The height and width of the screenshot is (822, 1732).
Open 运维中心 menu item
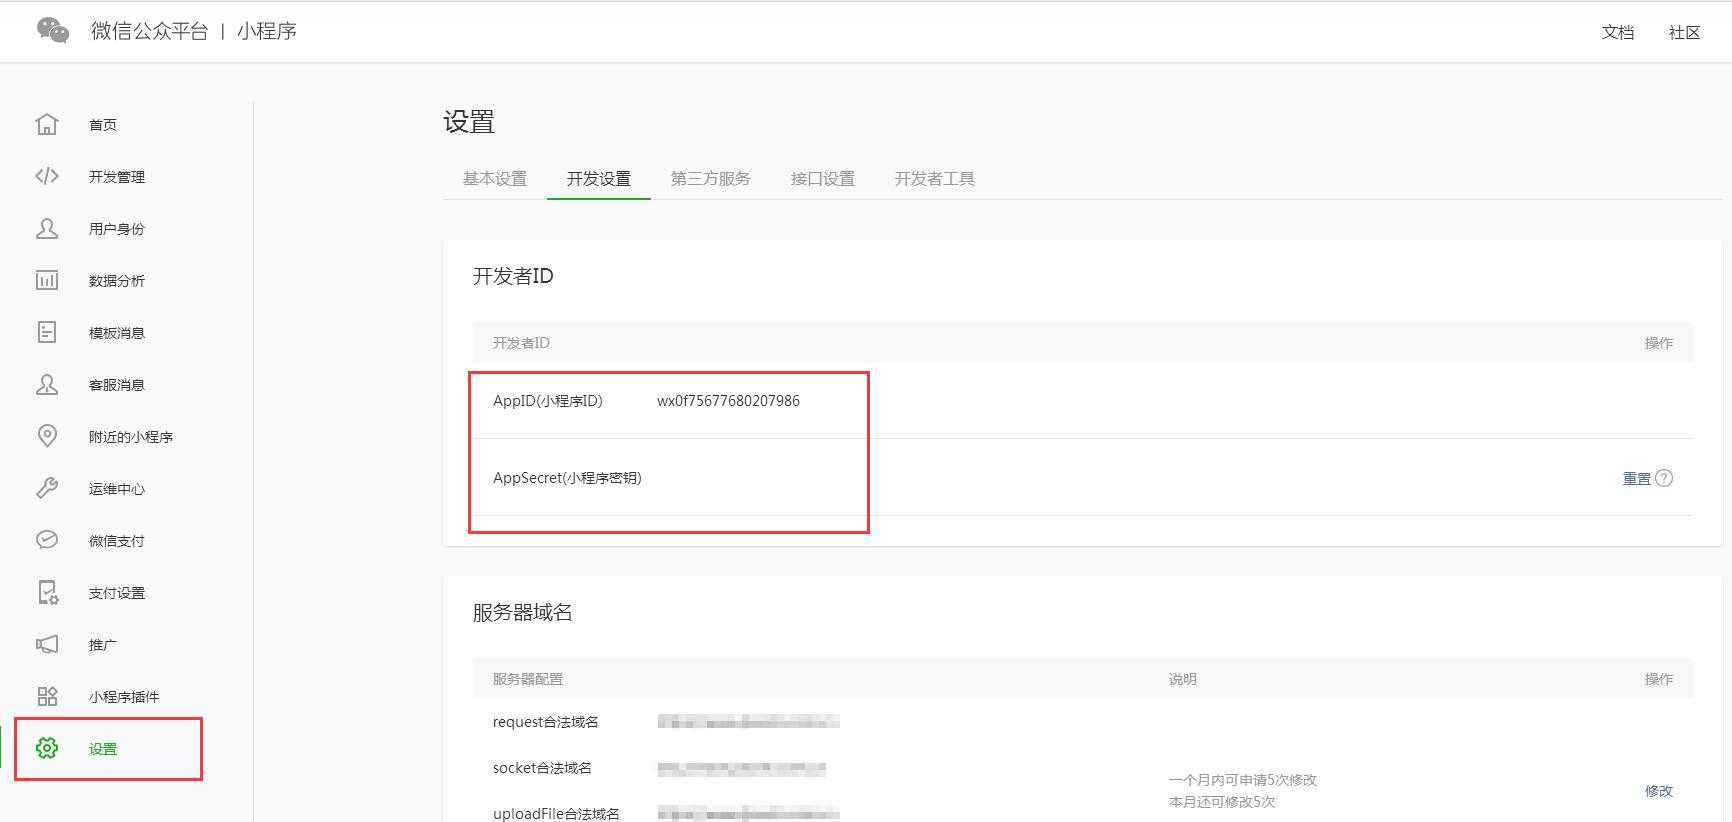point(117,489)
